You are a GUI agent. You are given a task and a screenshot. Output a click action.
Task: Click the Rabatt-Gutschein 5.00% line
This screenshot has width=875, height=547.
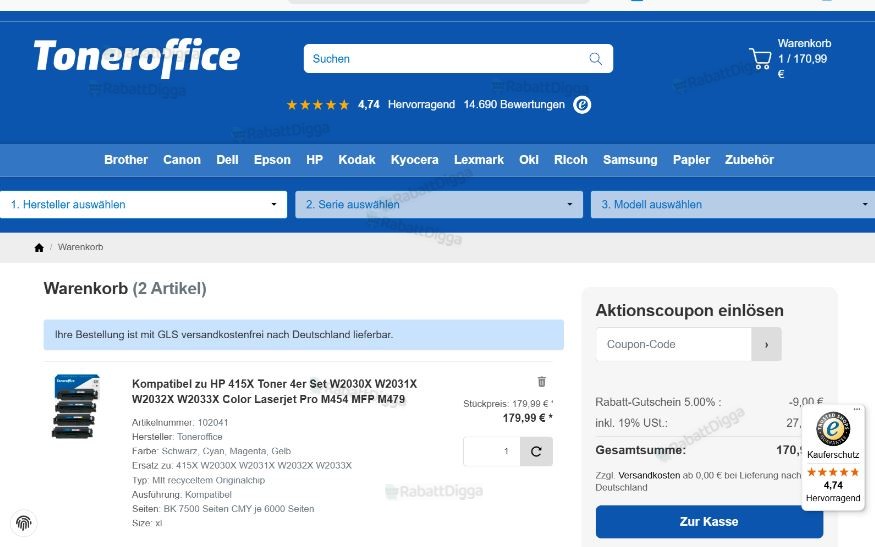click(709, 402)
